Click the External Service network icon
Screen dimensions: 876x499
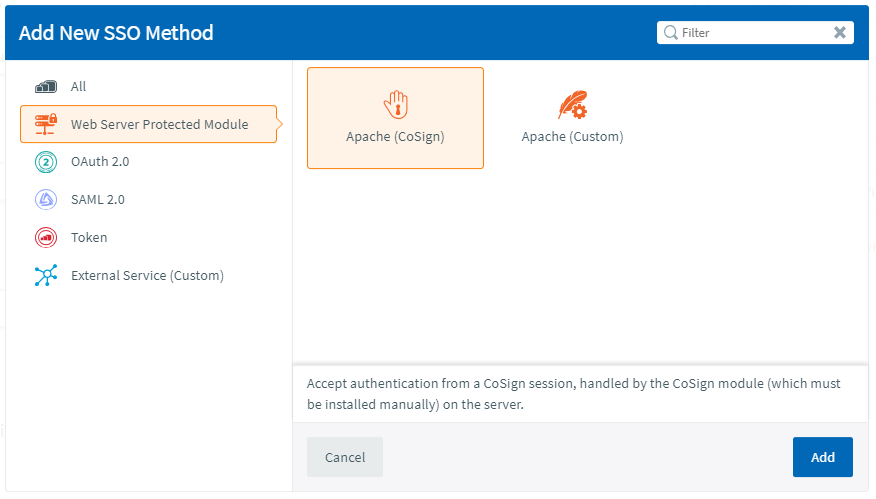coord(47,276)
